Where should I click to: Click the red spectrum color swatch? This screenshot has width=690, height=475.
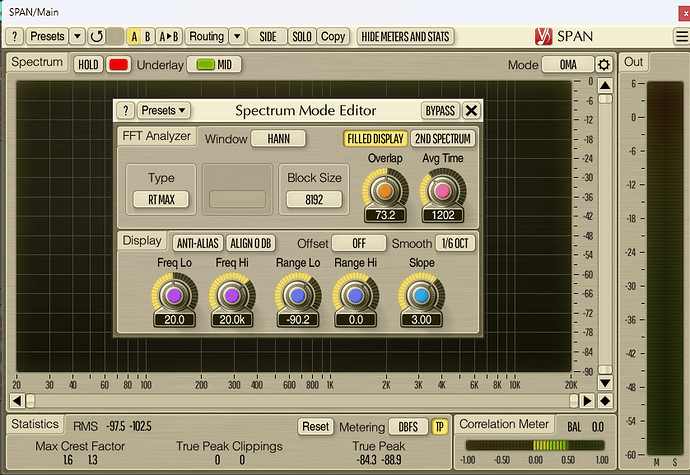pyautogui.click(x=118, y=65)
